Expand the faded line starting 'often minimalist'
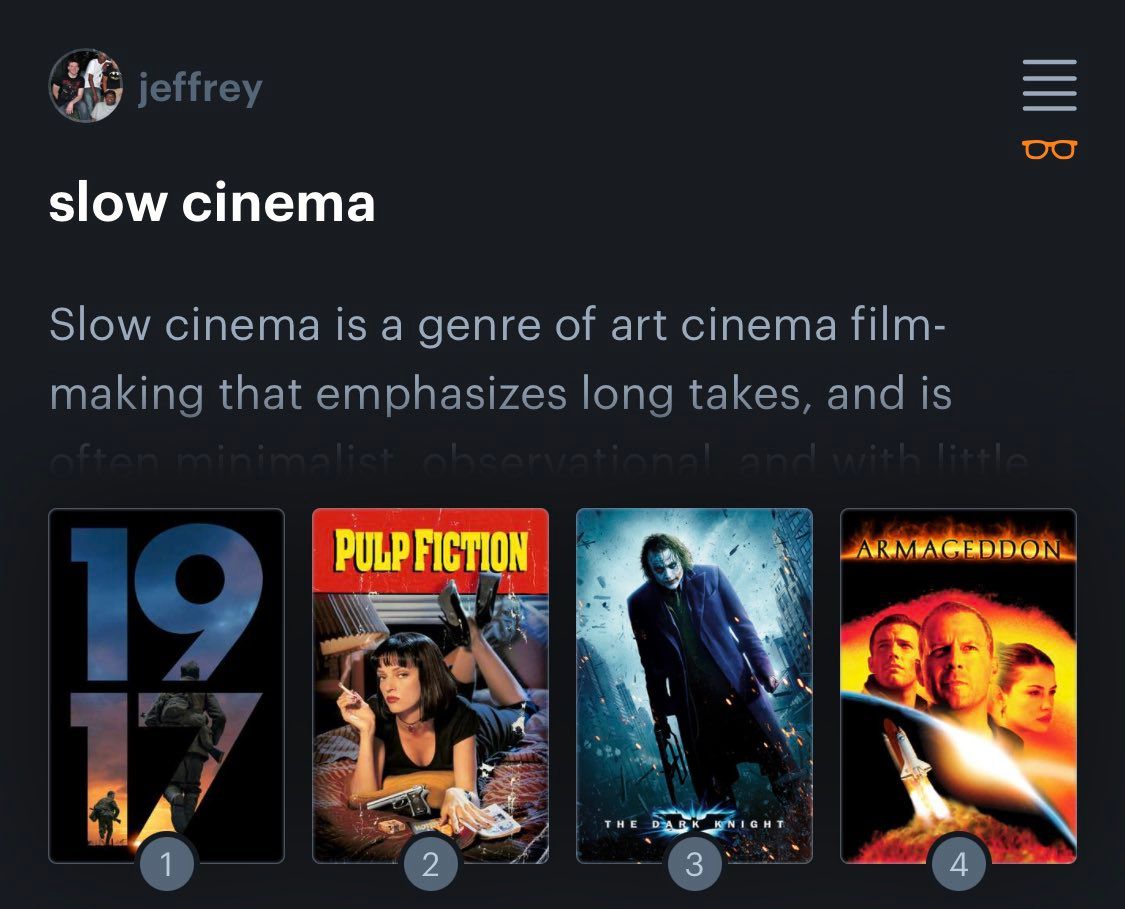The height and width of the screenshot is (909, 1125). (538, 461)
